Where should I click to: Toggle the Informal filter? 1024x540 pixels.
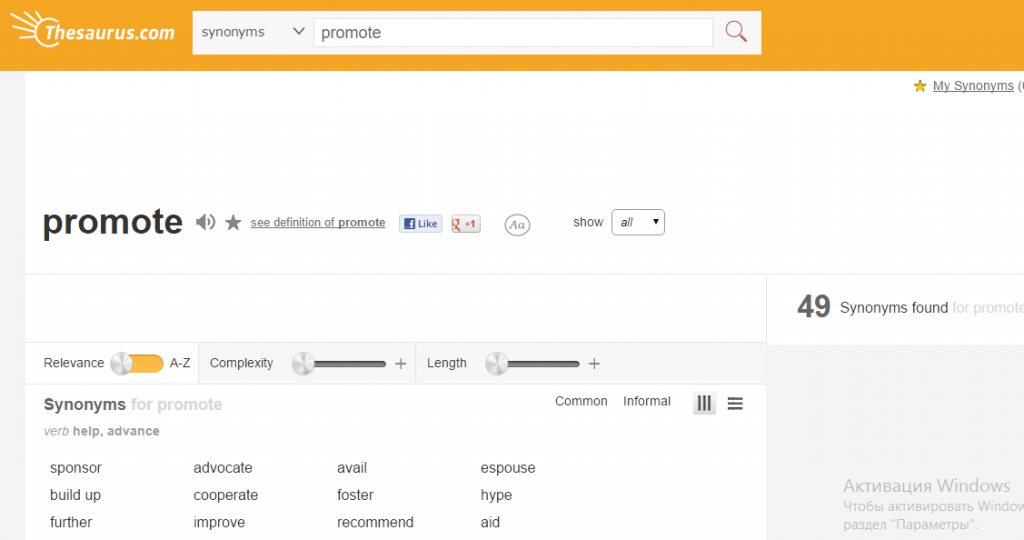click(x=647, y=401)
